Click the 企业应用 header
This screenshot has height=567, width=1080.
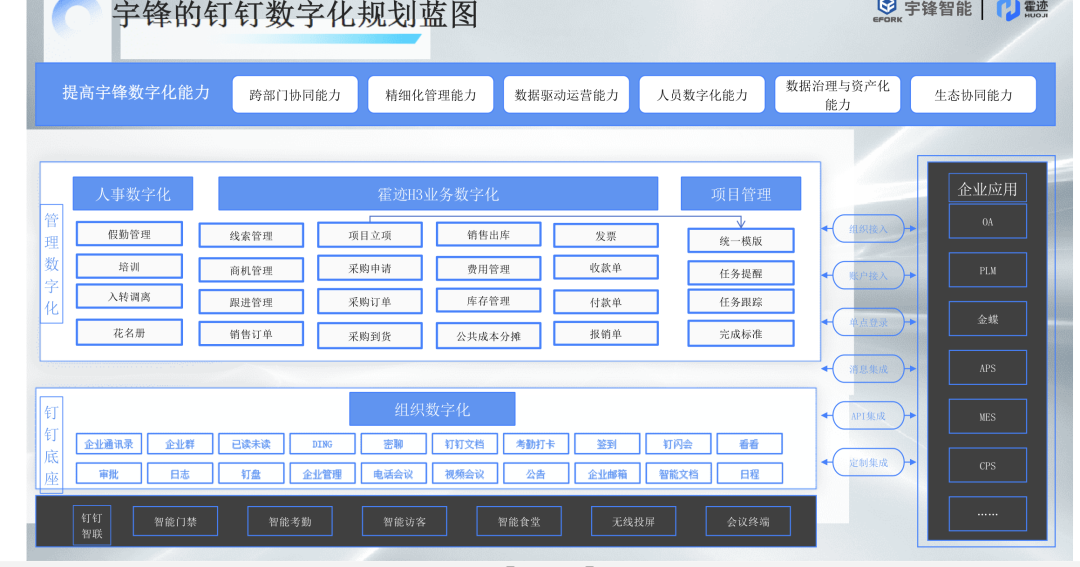988,189
